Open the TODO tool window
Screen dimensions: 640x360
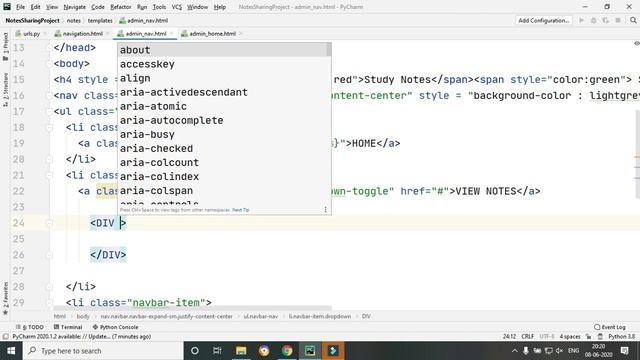click(30, 327)
